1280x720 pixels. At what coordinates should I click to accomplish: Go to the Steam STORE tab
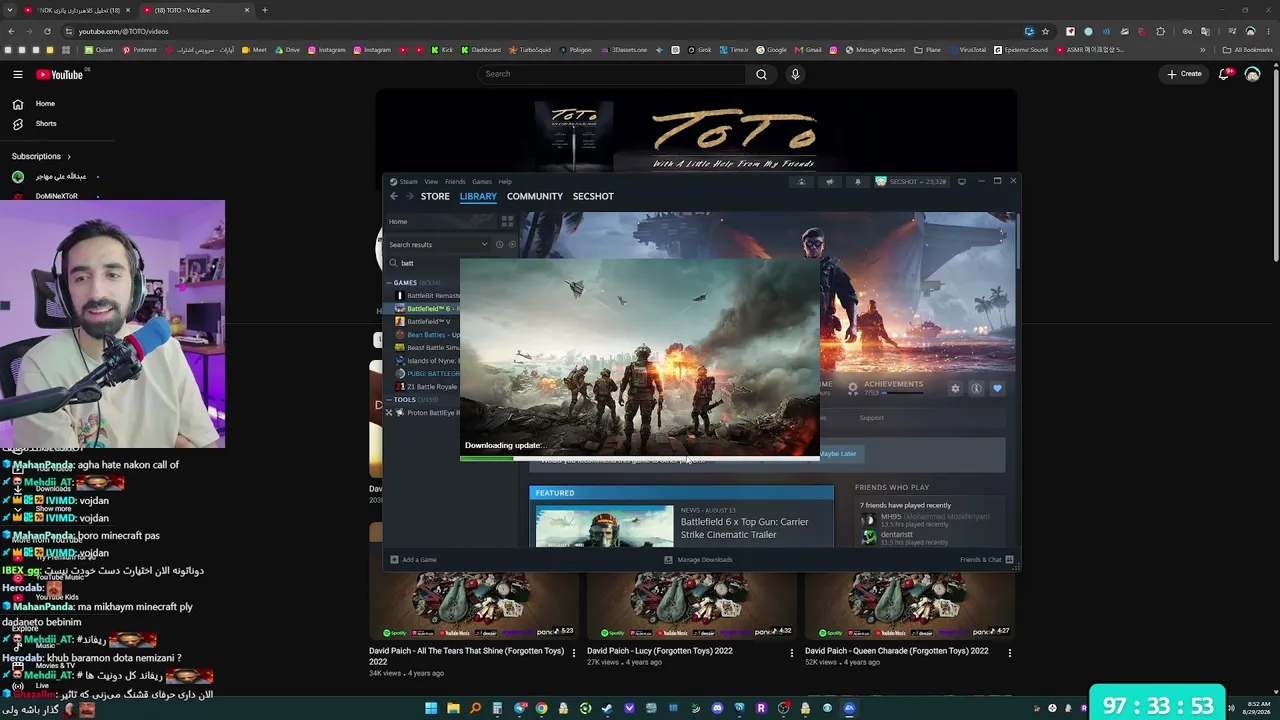[x=435, y=196]
